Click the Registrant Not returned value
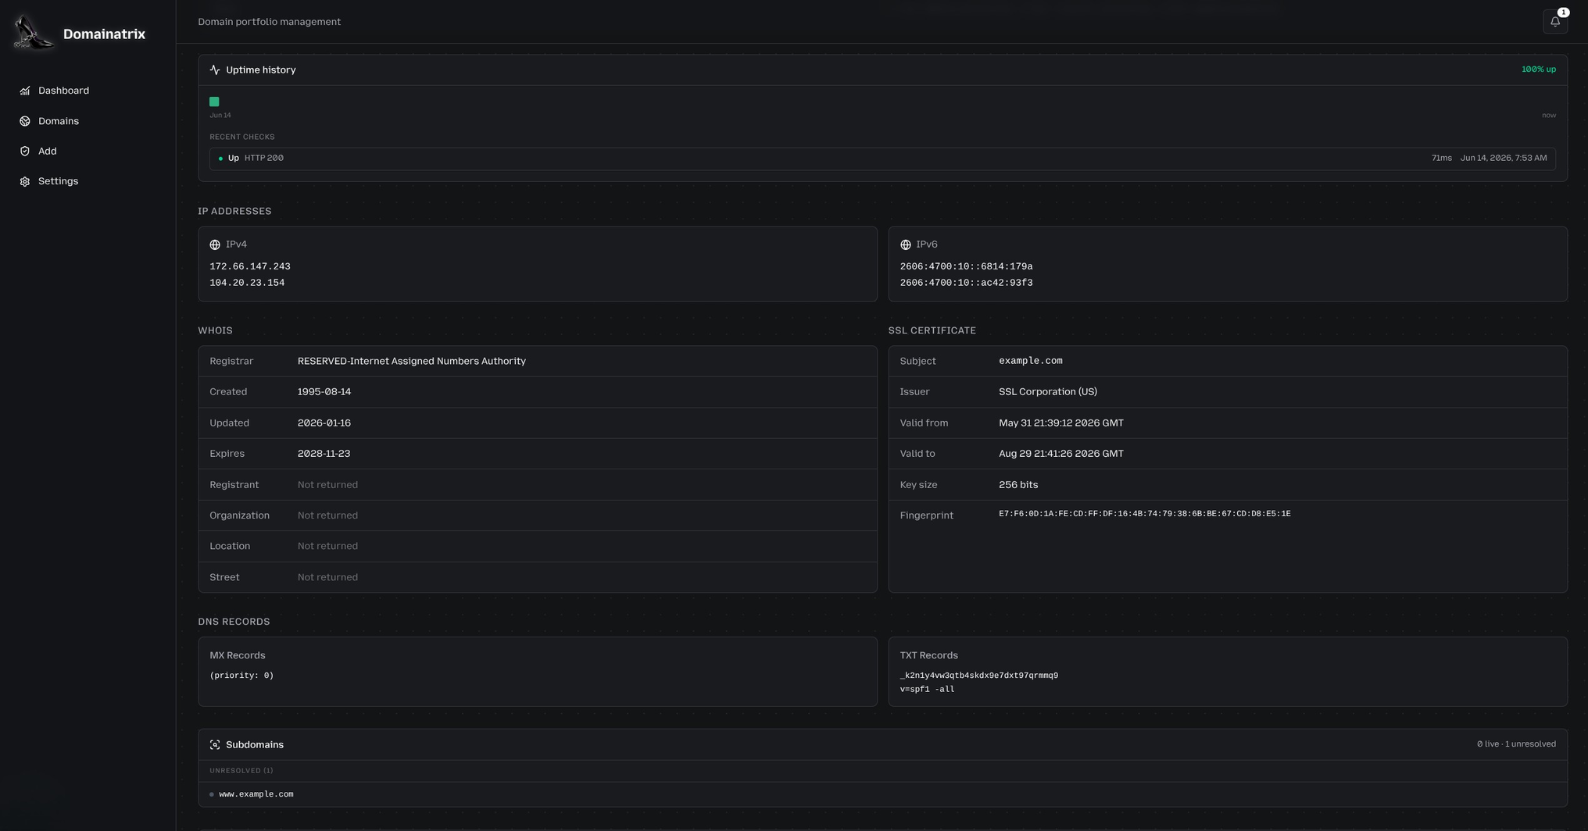Image resolution: width=1588 pixels, height=831 pixels. pyautogui.click(x=327, y=485)
